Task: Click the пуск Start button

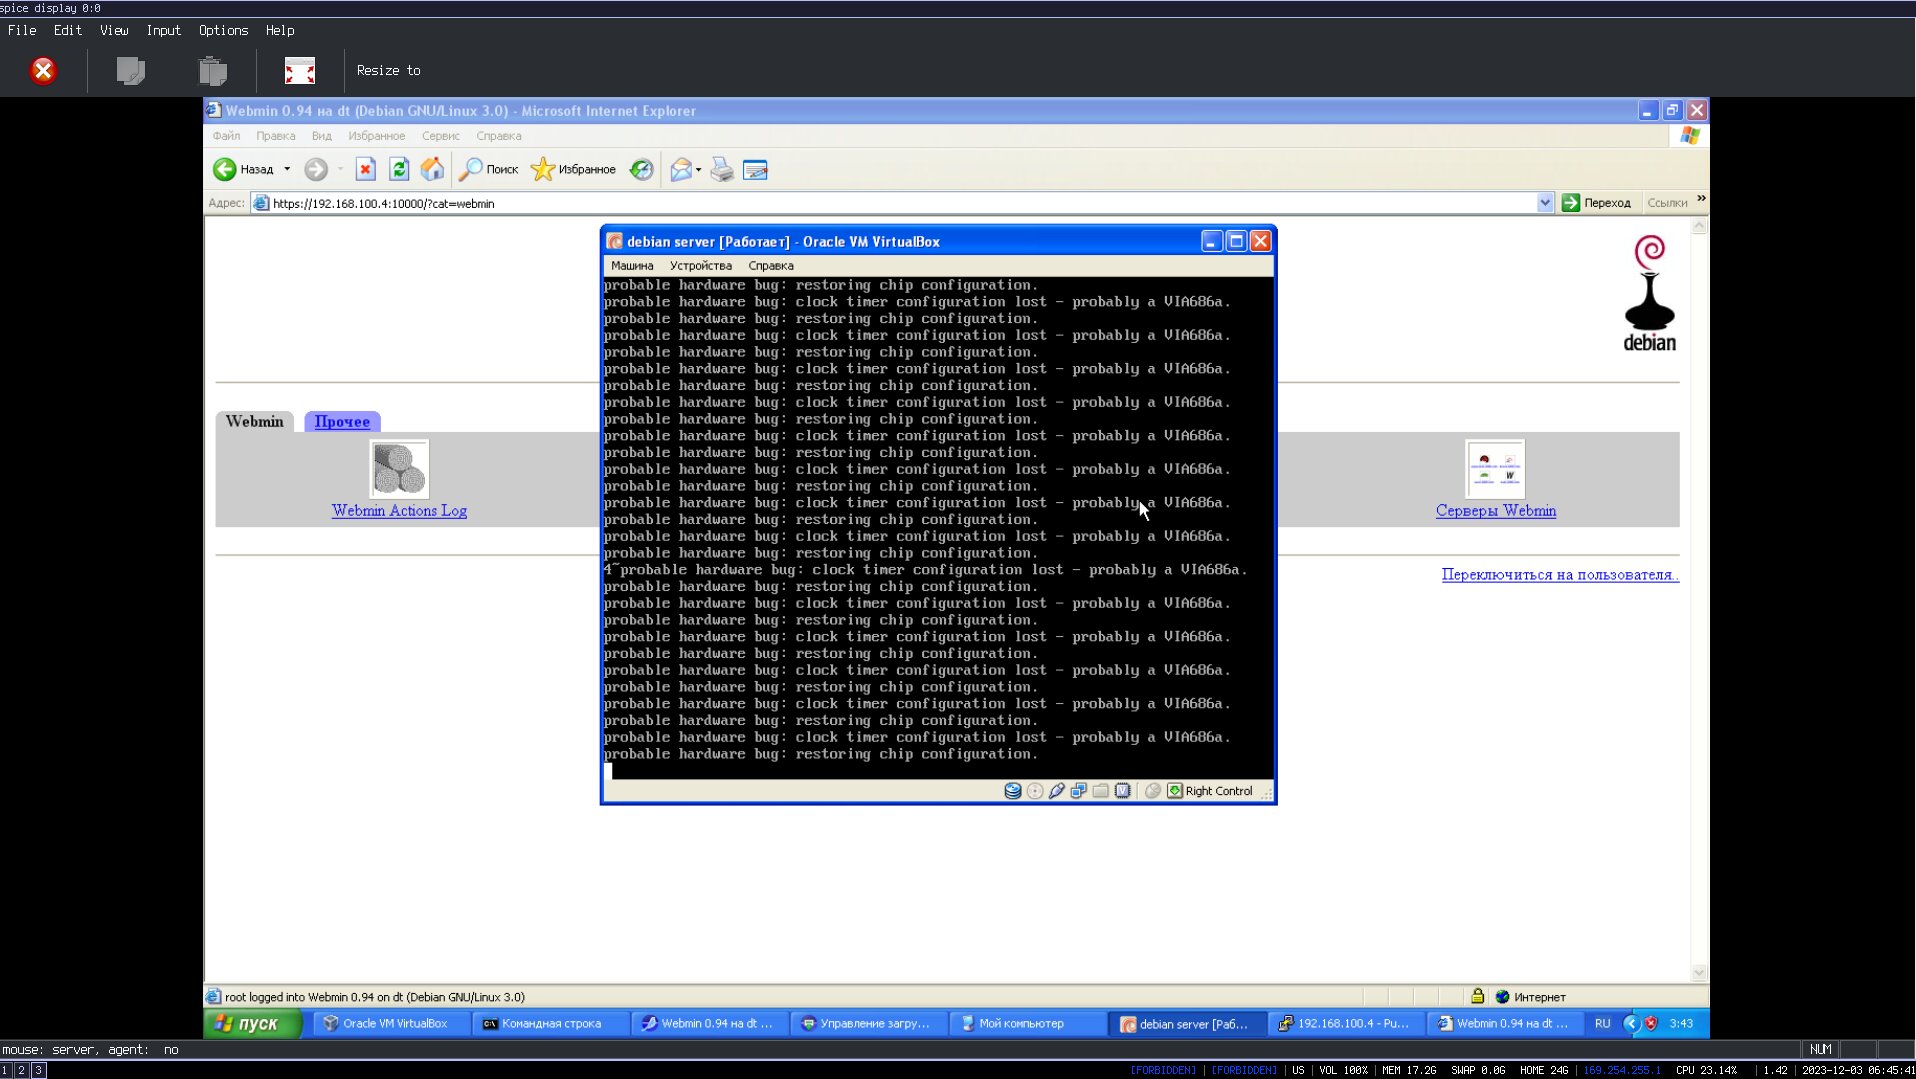Action: [253, 1023]
